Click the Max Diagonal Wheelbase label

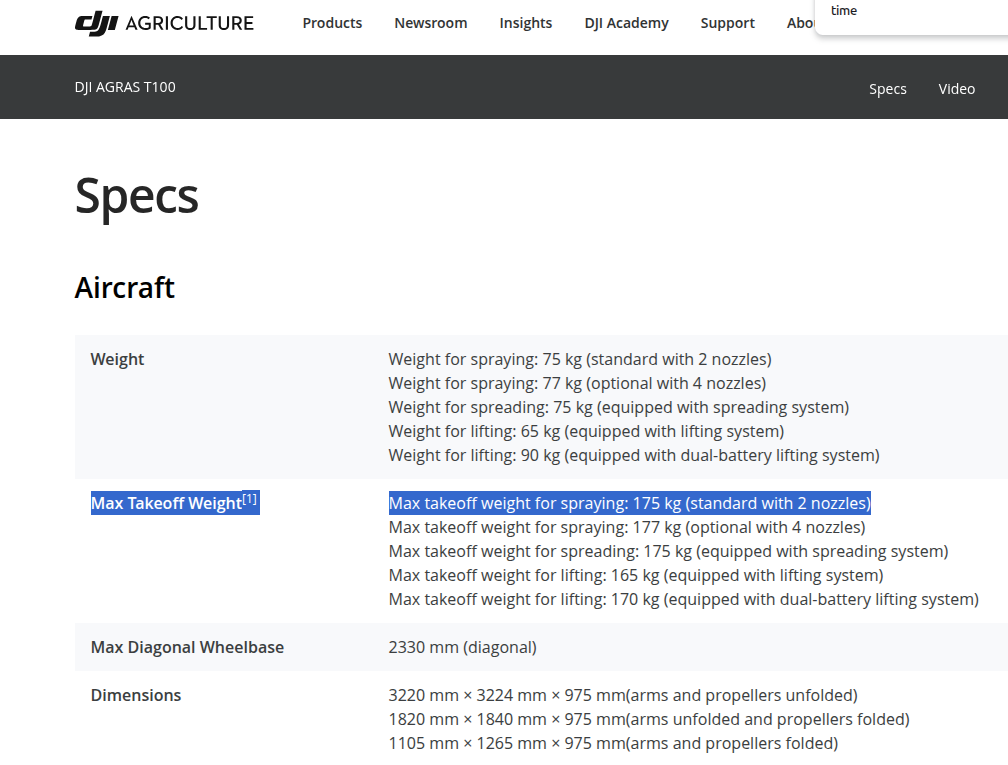coord(187,647)
